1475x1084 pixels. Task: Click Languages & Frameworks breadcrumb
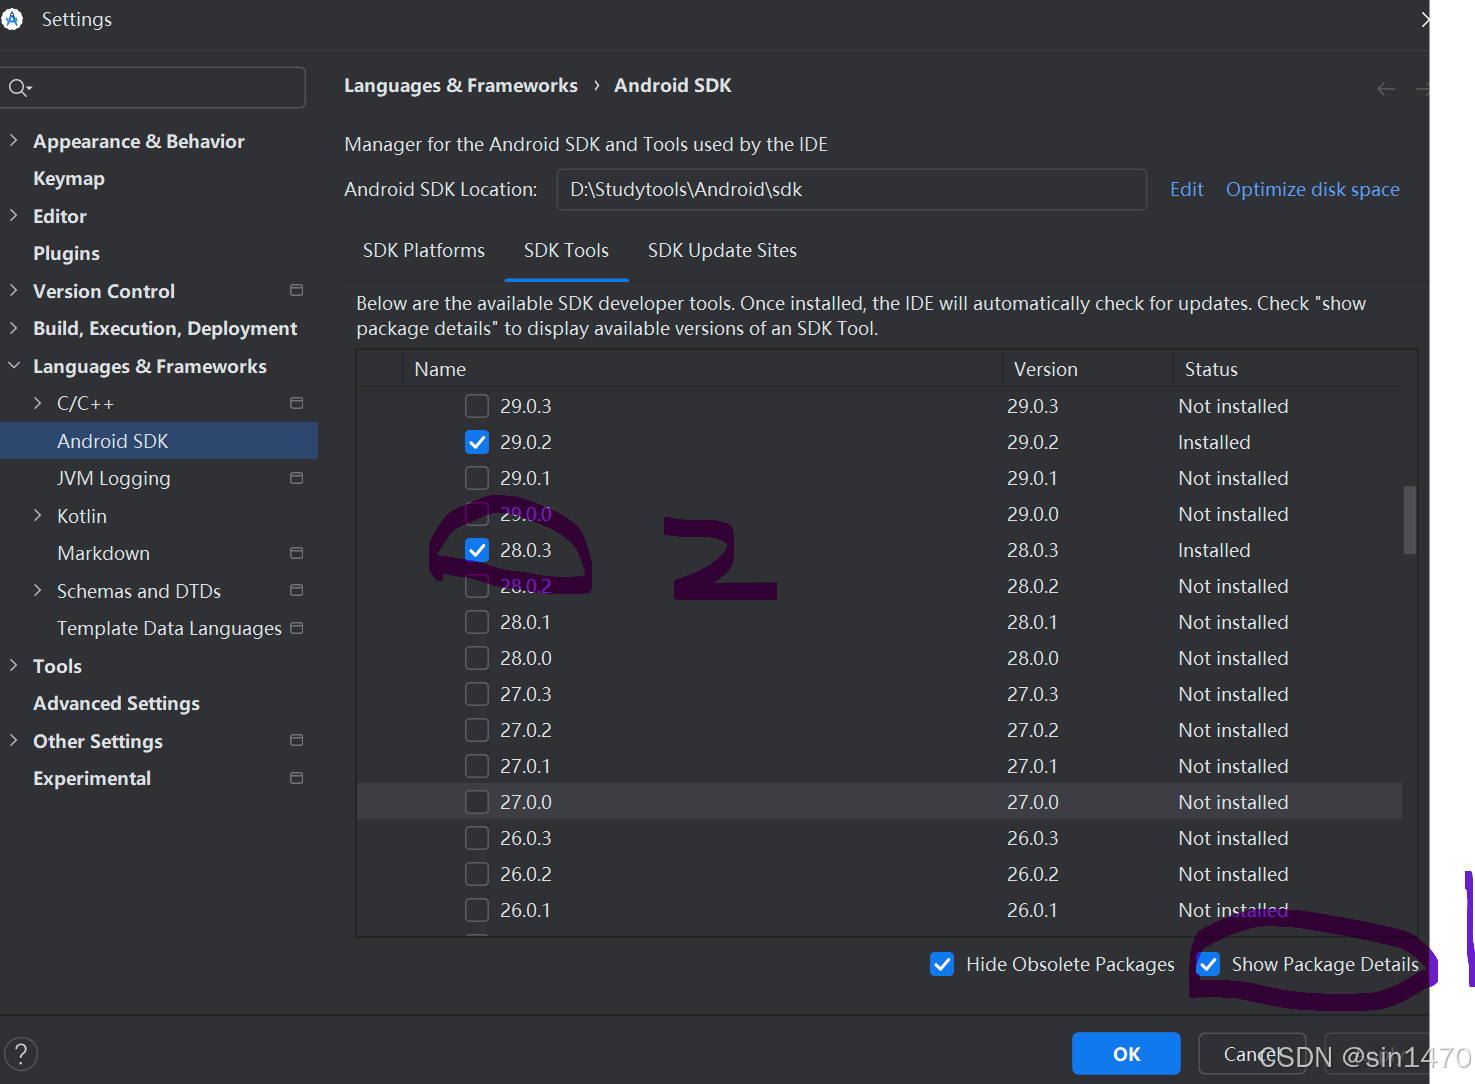(461, 86)
